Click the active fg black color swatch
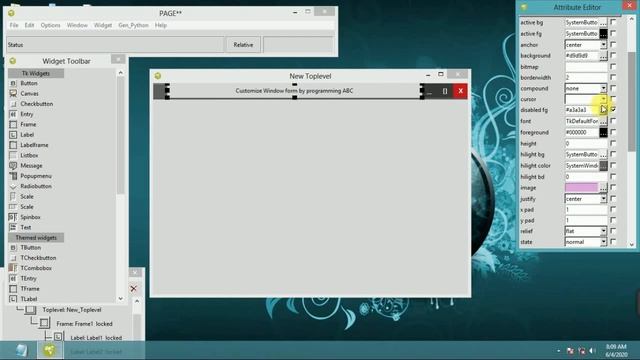The height and width of the screenshot is (360, 640). tap(603, 33)
